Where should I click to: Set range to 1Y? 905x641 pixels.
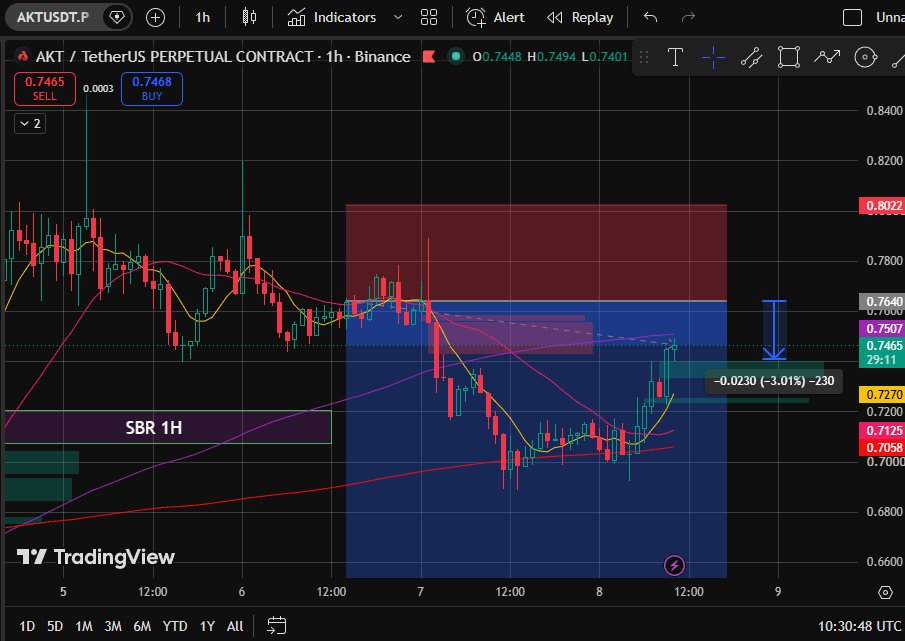[x=207, y=626]
